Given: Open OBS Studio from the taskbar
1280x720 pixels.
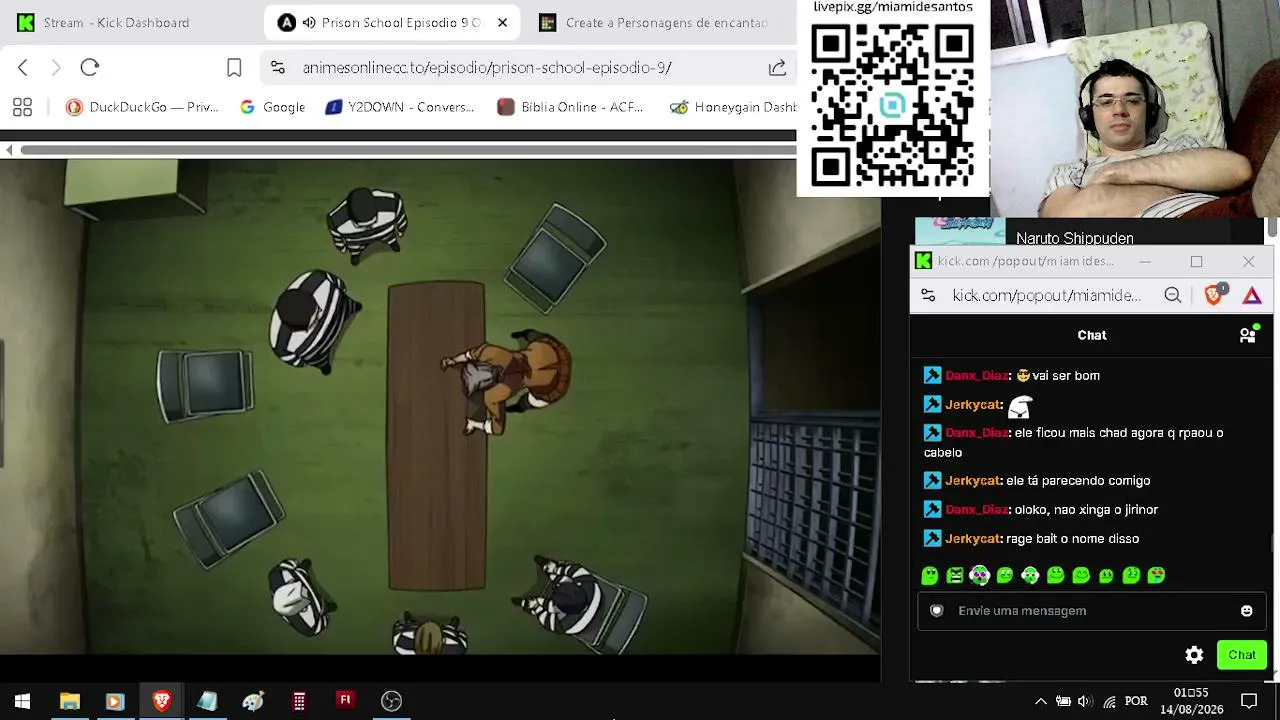Looking at the screenshot, I should click(391, 701).
